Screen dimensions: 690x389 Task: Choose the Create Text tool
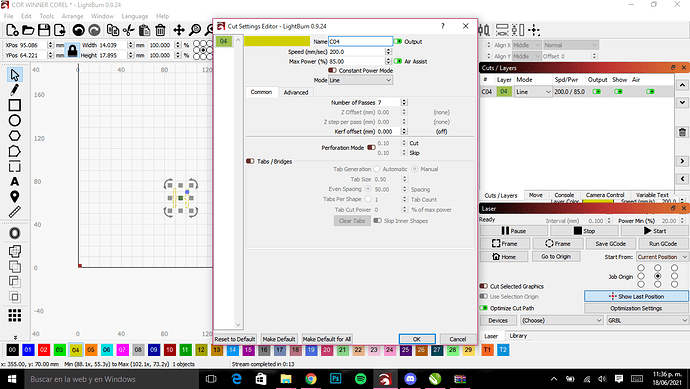click(x=15, y=181)
